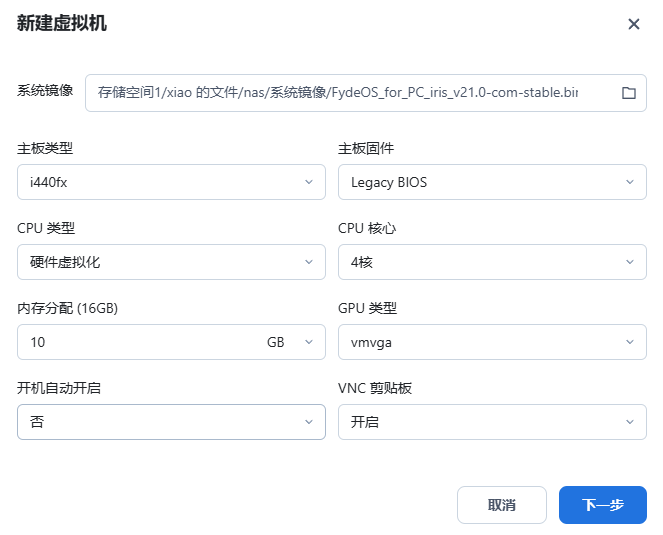This screenshot has width=663, height=535.
Task: Expand the CPU 类型 硬件虚拟化 dropdown
Action: (x=171, y=262)
